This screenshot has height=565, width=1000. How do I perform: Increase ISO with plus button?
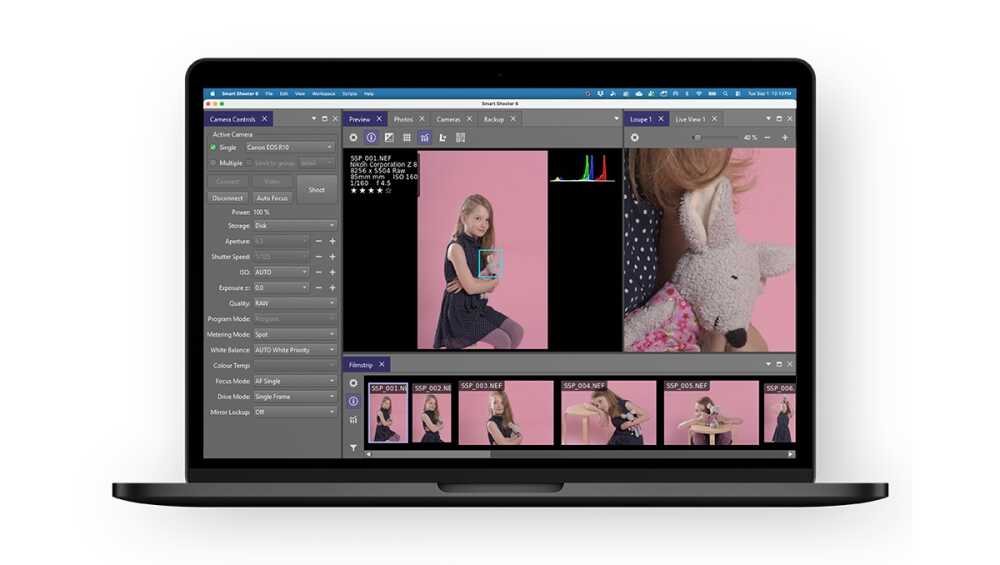[332, 272]
